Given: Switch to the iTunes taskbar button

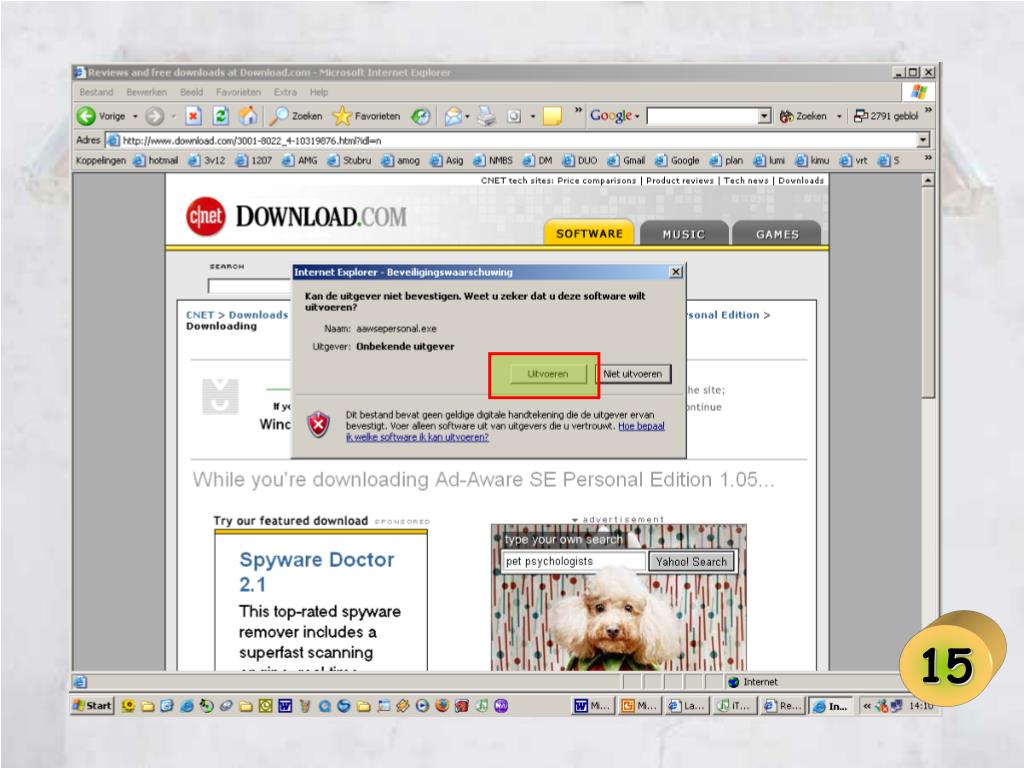Looking at the screenshot, I should [x=735, y=706].
